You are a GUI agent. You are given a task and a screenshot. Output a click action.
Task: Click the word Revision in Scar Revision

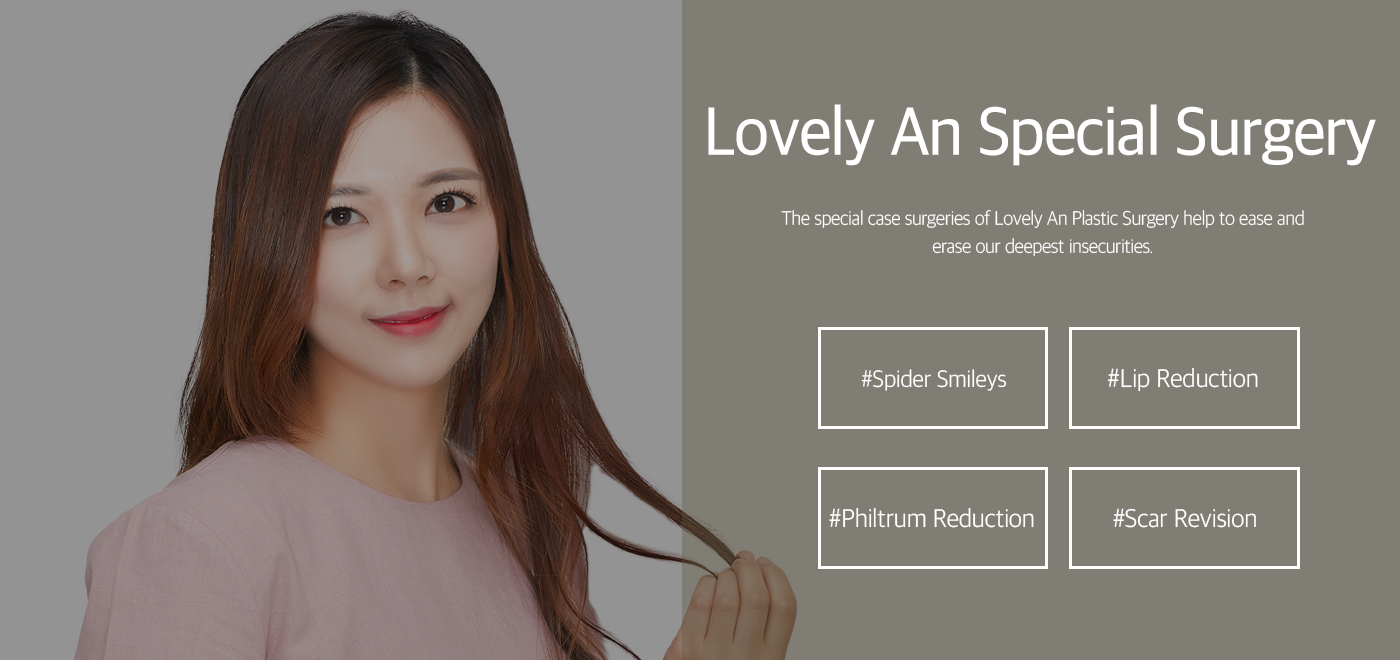pos(1215,519)
